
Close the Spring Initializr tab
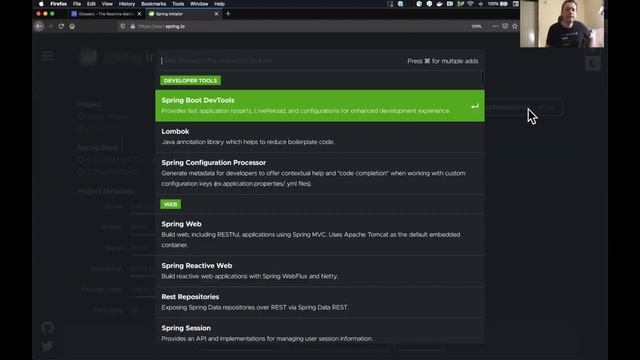tap(216, 14)
